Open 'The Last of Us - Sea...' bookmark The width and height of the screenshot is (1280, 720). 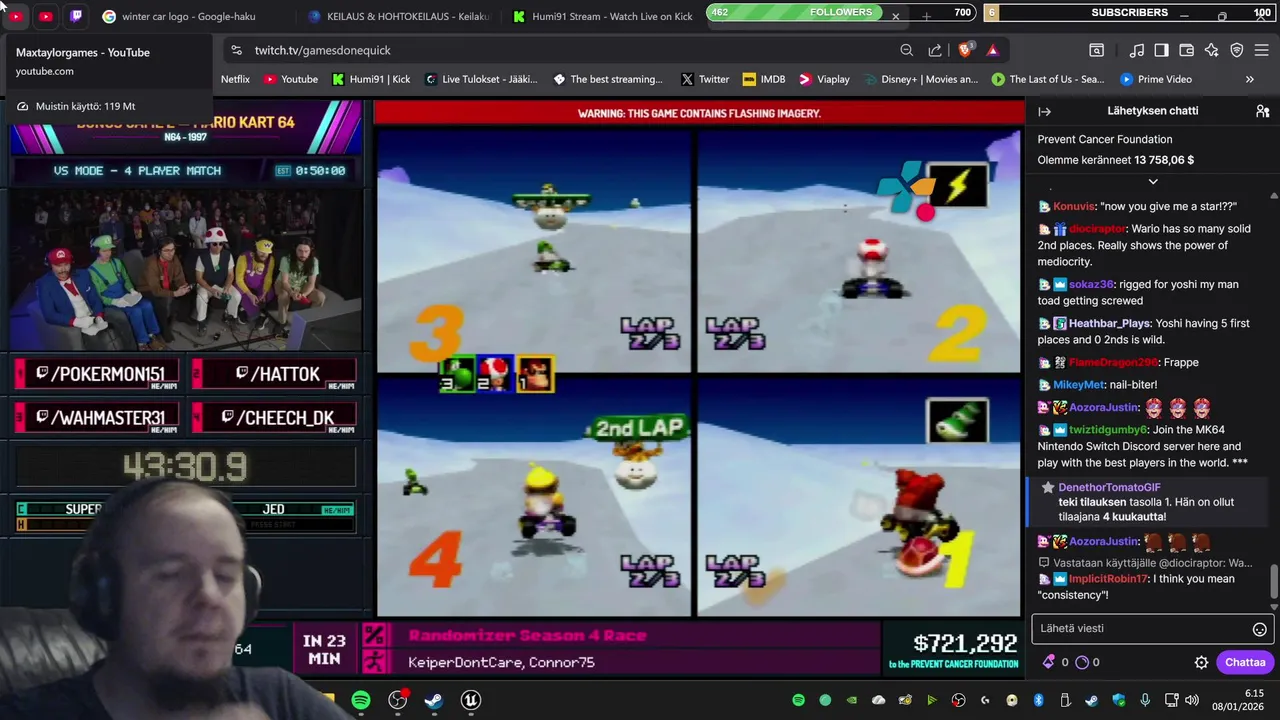(x=1048, y=79)
